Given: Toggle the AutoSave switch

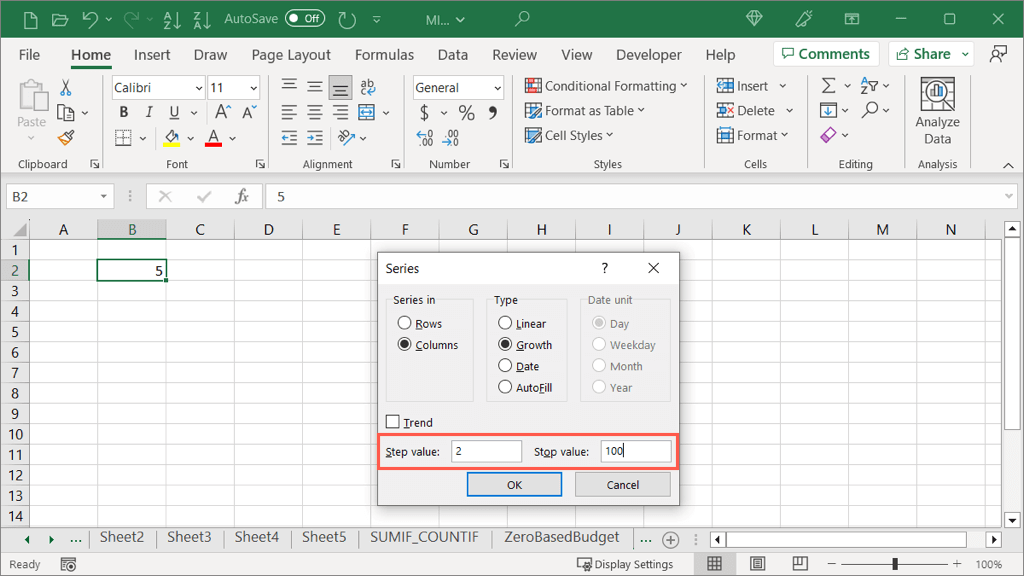Looking at the screenshot, I should pyautogui.click(x=305, y=18).
